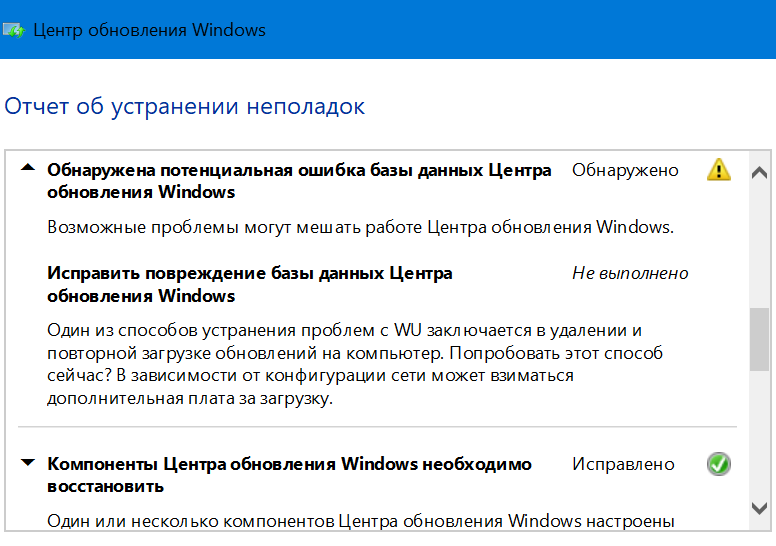This screenshot has height=546, width=776.
Task: Click scrollbar track below the thumb
Action: click(x=760, y=430)
